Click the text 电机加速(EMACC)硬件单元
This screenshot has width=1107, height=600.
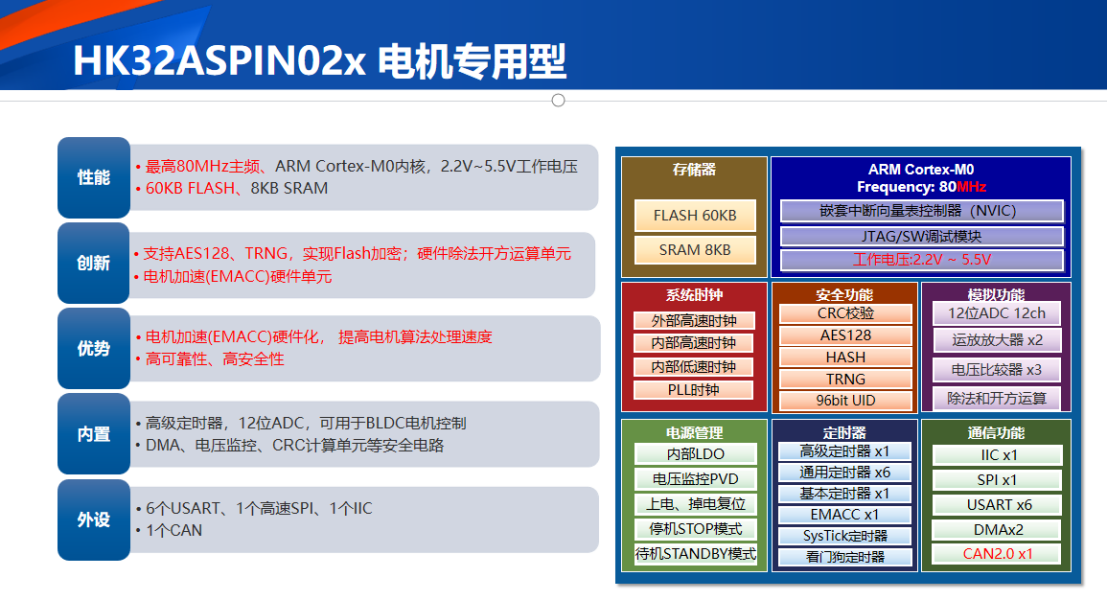tap(237, 277)
